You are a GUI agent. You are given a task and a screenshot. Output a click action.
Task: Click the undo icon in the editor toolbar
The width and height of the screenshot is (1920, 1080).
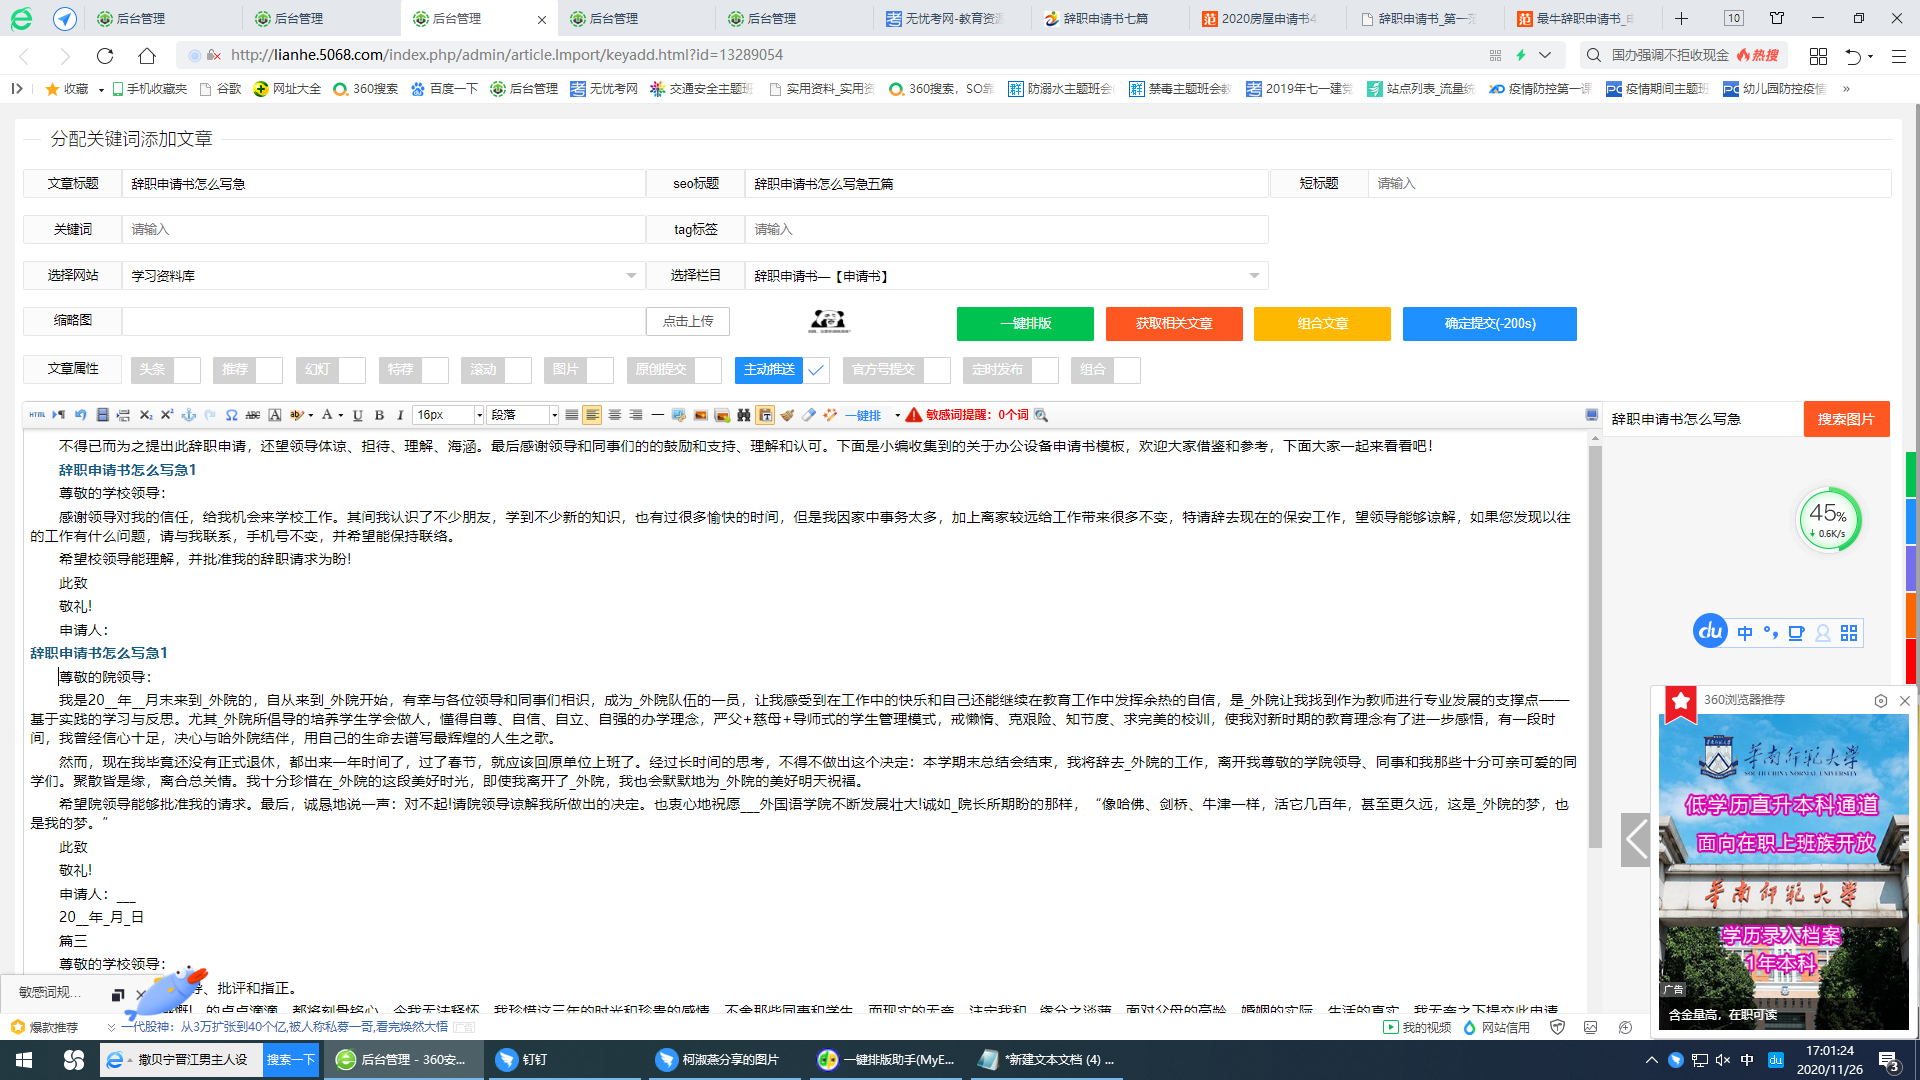coord(80,415)
